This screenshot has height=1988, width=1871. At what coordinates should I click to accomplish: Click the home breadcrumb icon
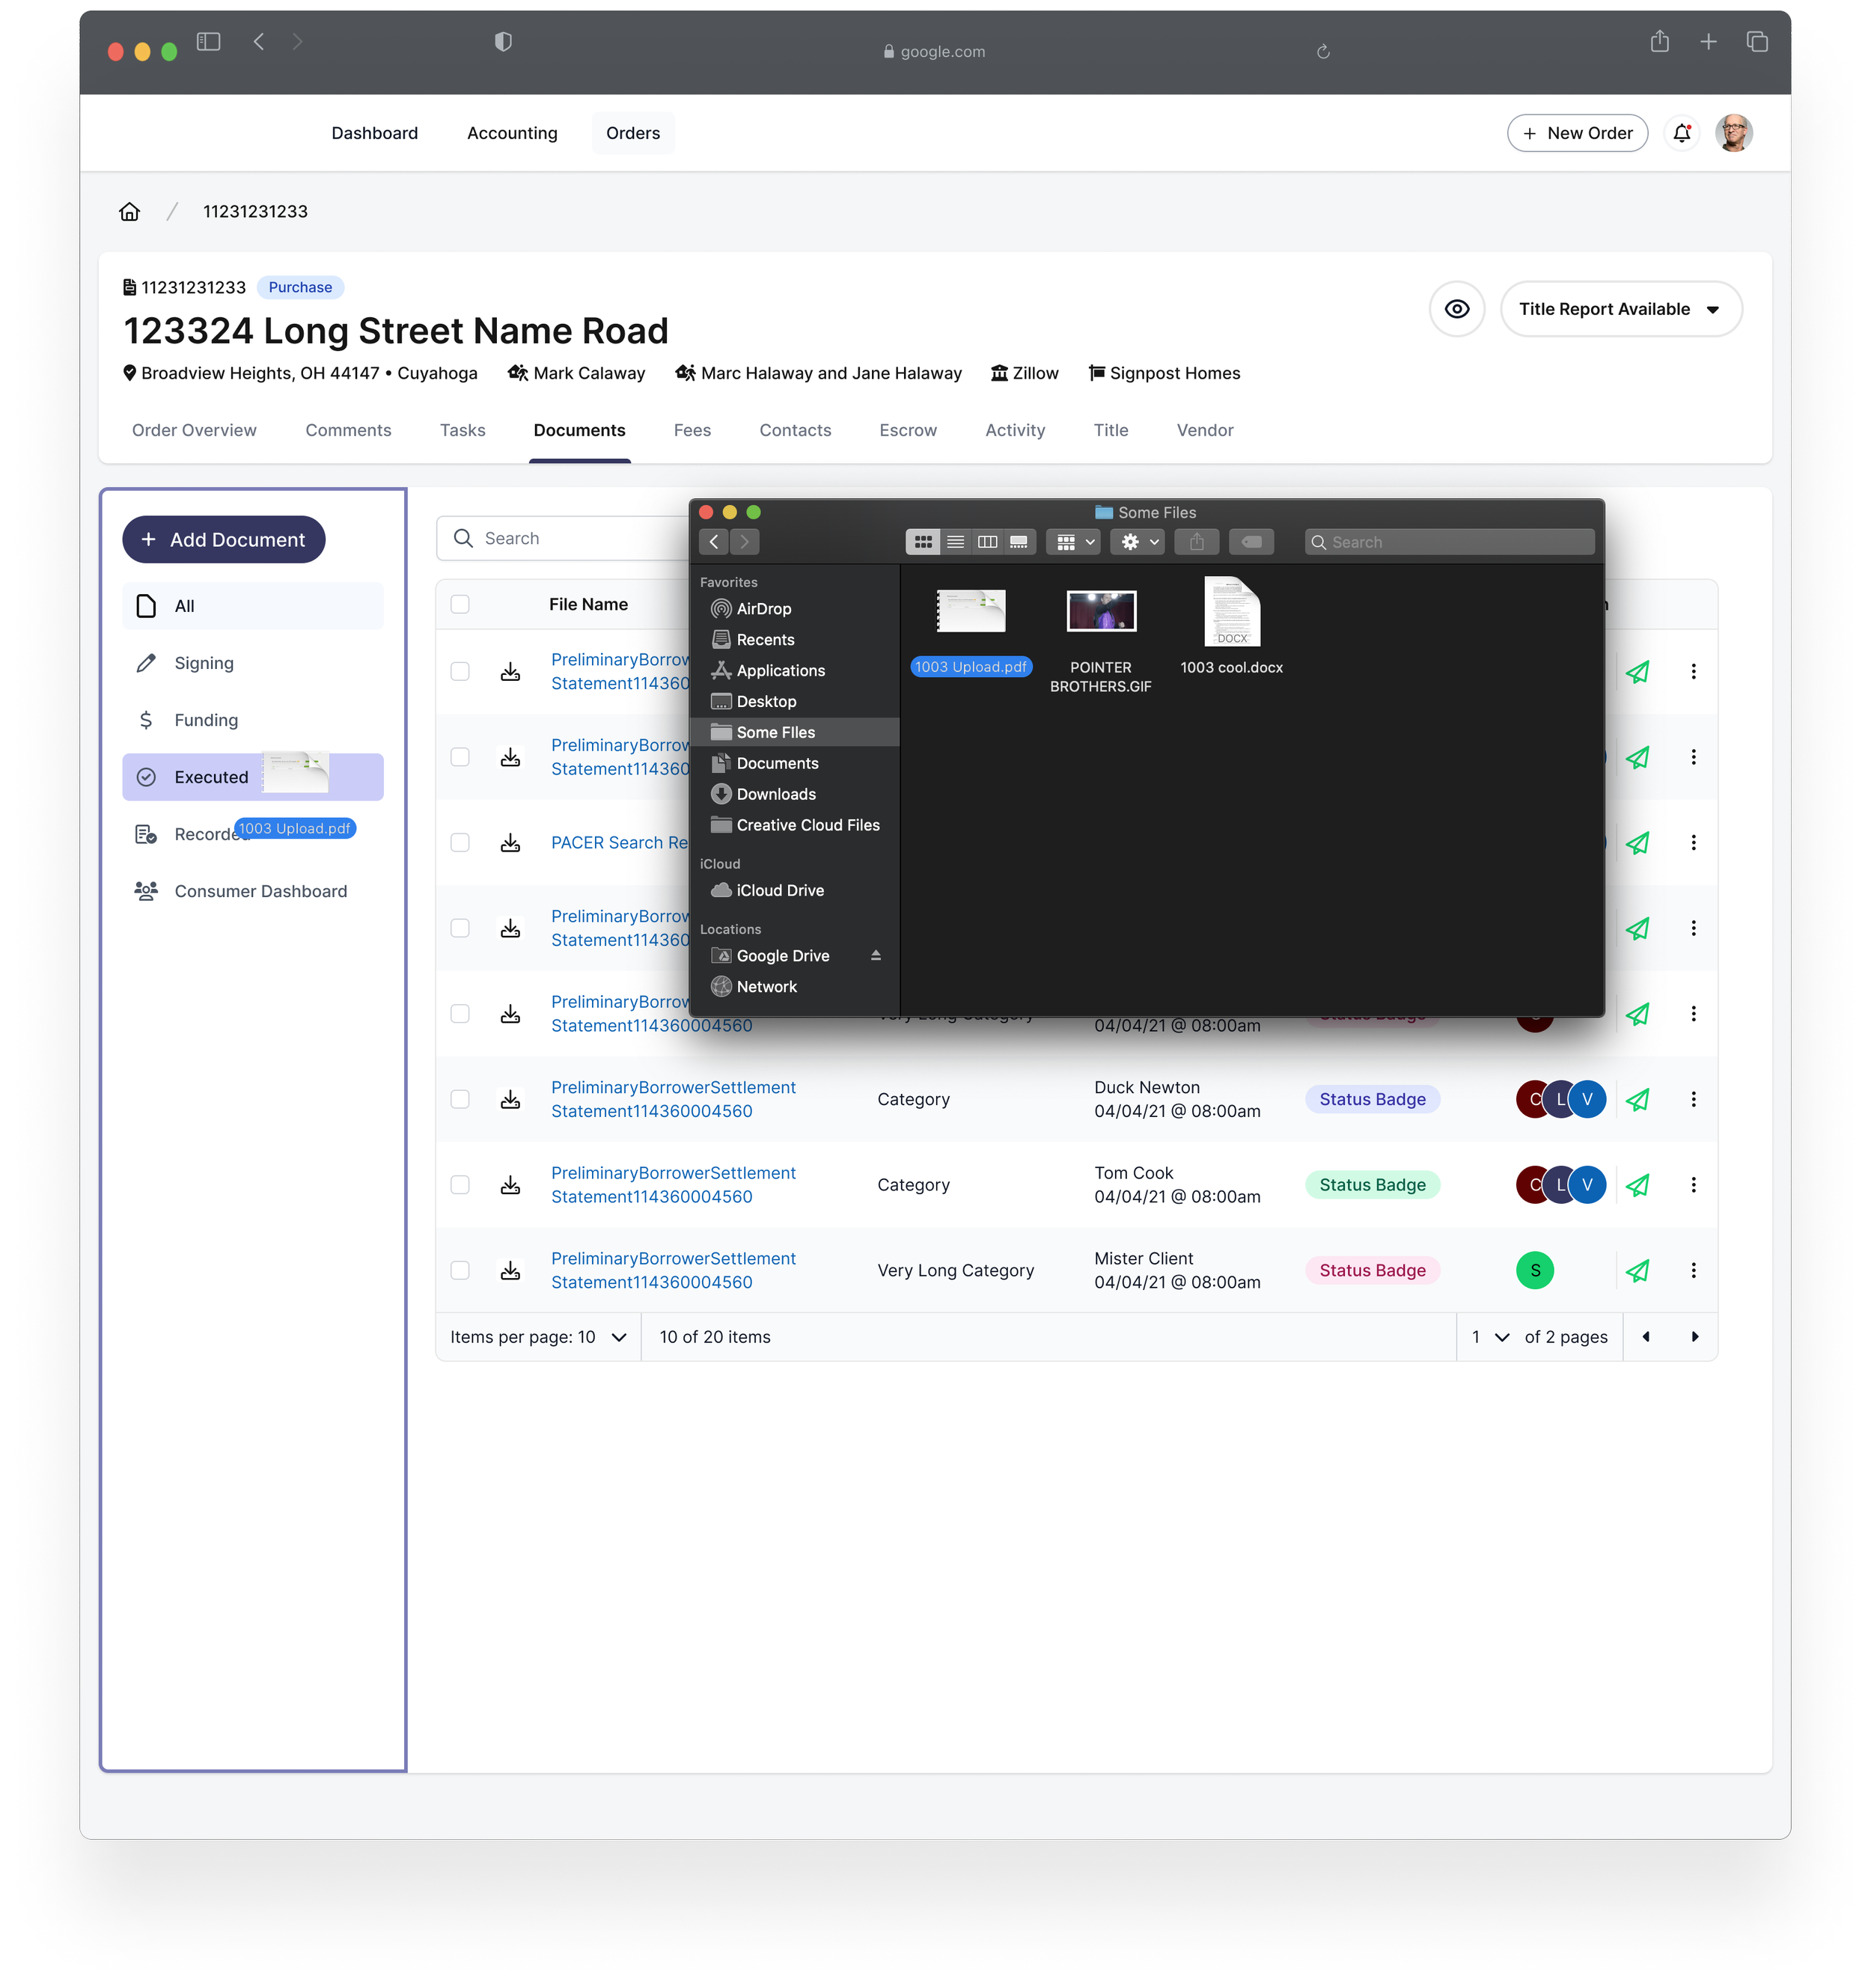pos(129,211)
